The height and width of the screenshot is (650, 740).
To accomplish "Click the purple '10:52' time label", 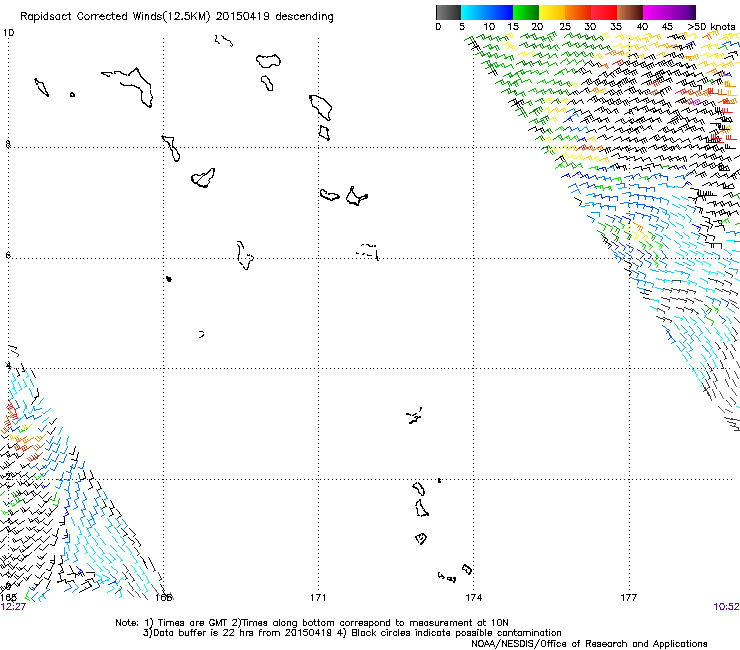I will (726, 607).
